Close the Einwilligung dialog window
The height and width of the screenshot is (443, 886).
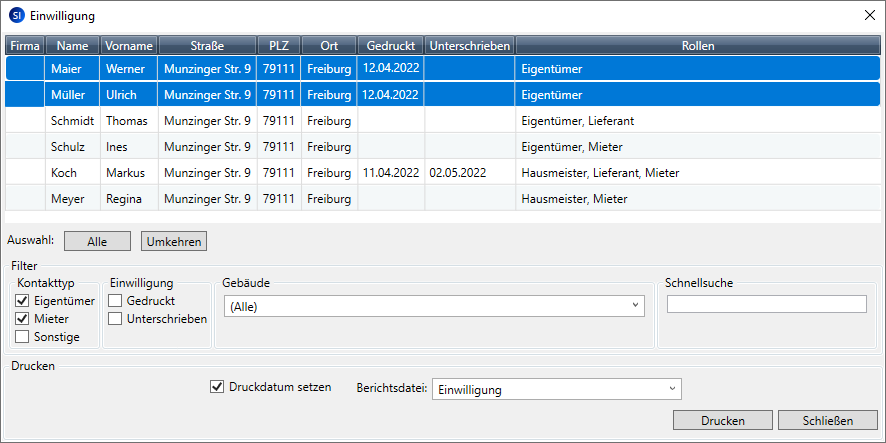point(867,15)
